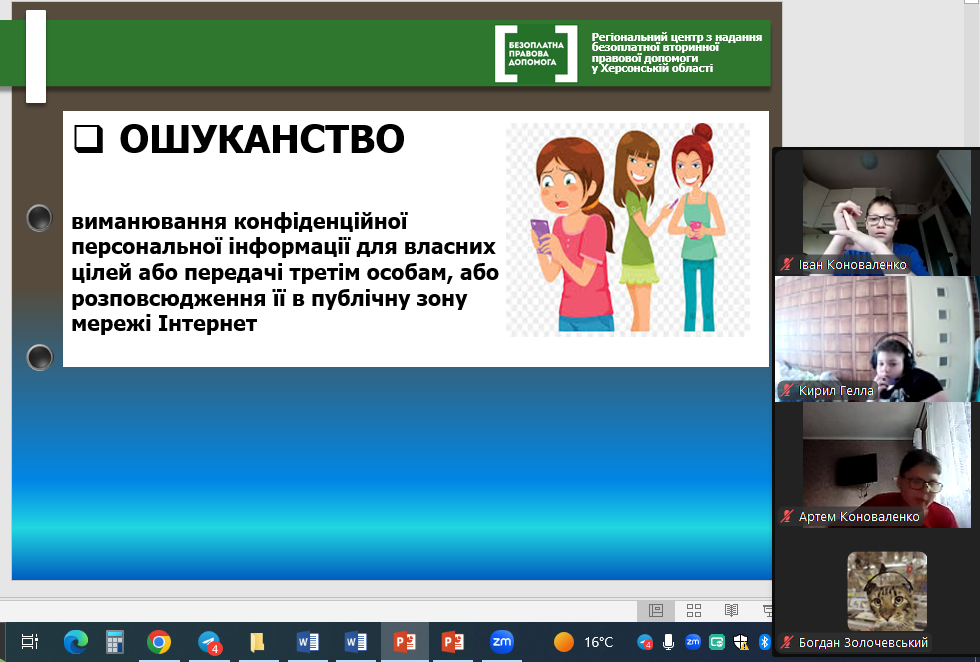Click the name label Артем Коноваленко
Image resolution: width=980 pixels, height=662 pixels.
tap(859, 516)
